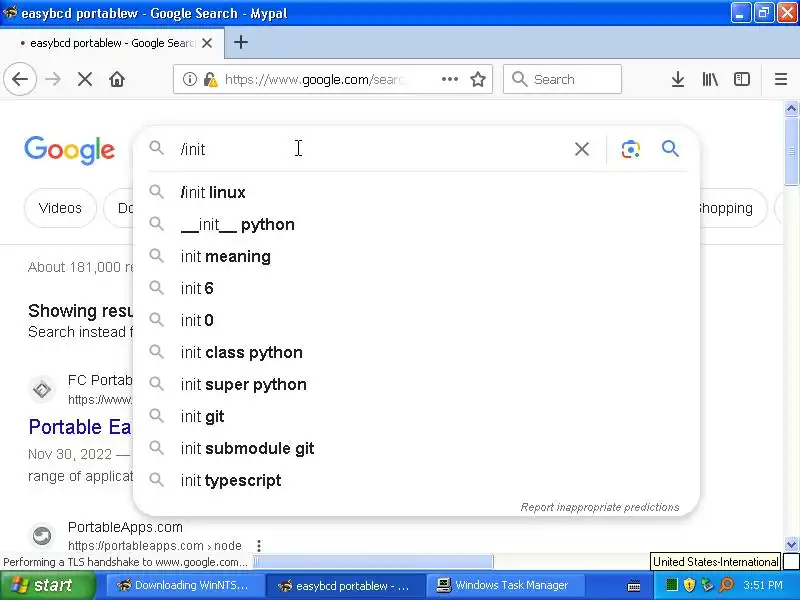
Task: Click the lock with warning icon
Action: pos(210,79)
